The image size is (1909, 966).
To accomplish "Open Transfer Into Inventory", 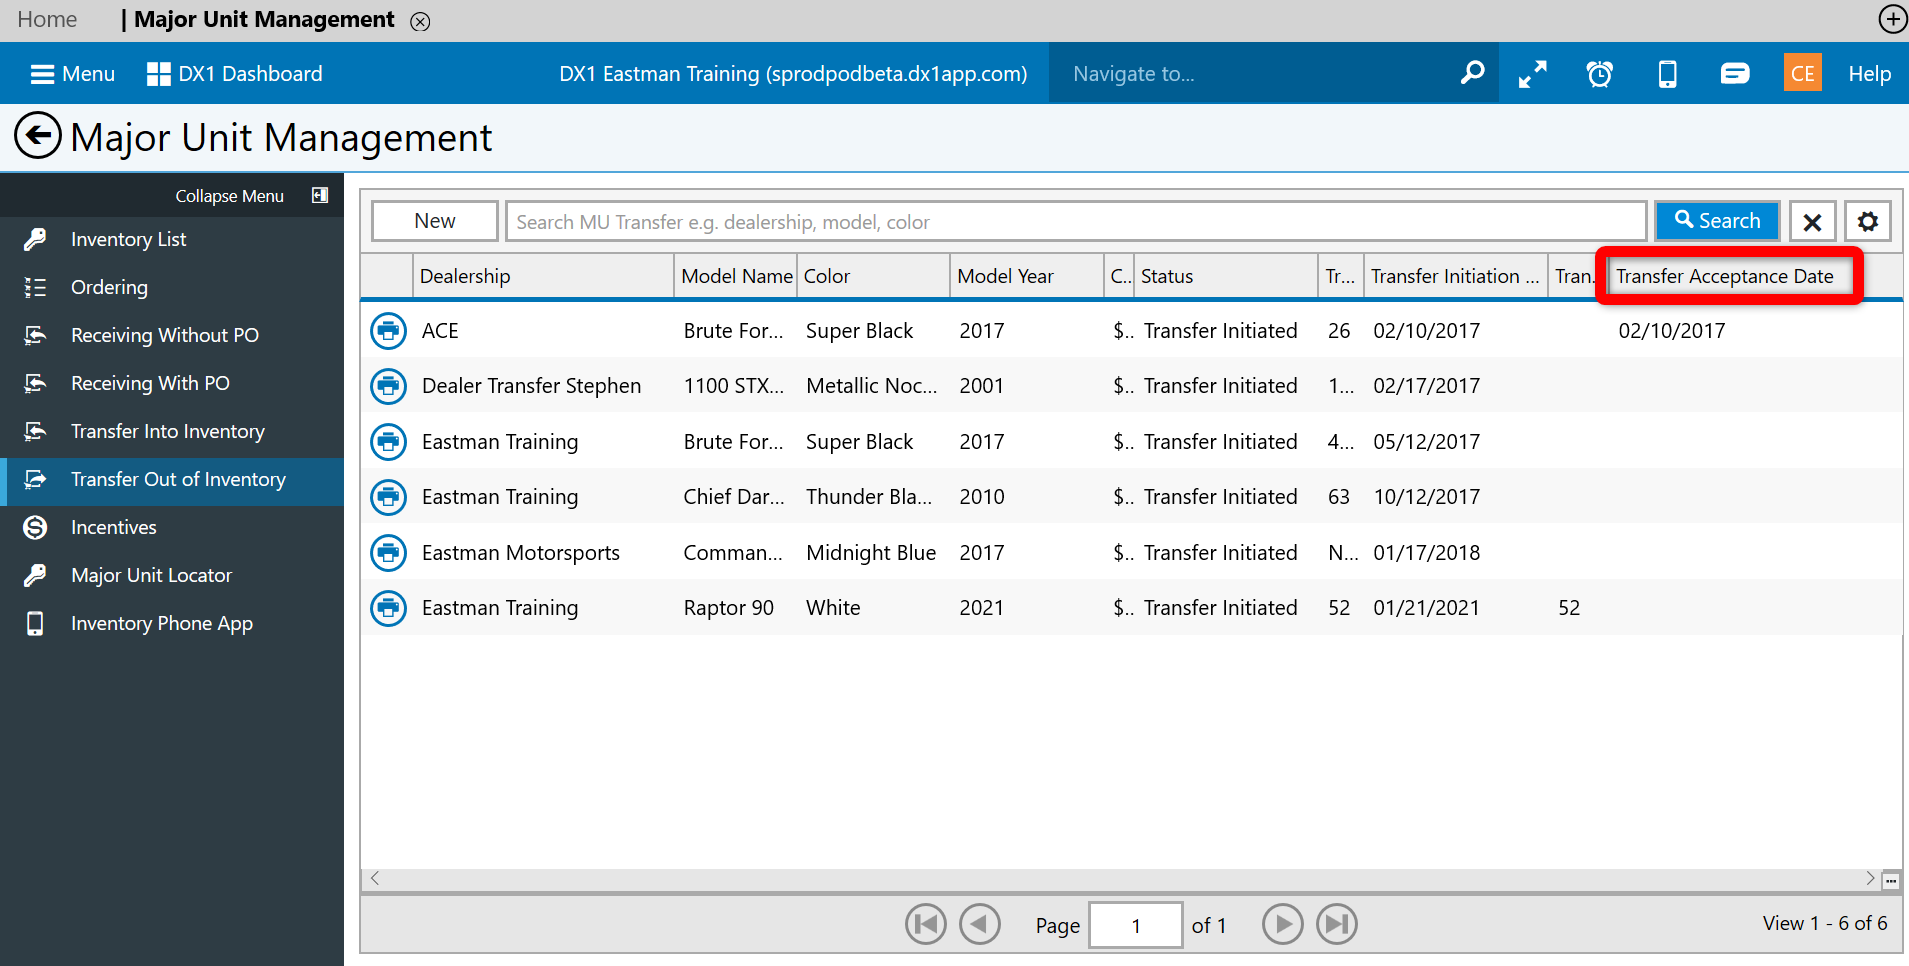I will click(172, 431).
